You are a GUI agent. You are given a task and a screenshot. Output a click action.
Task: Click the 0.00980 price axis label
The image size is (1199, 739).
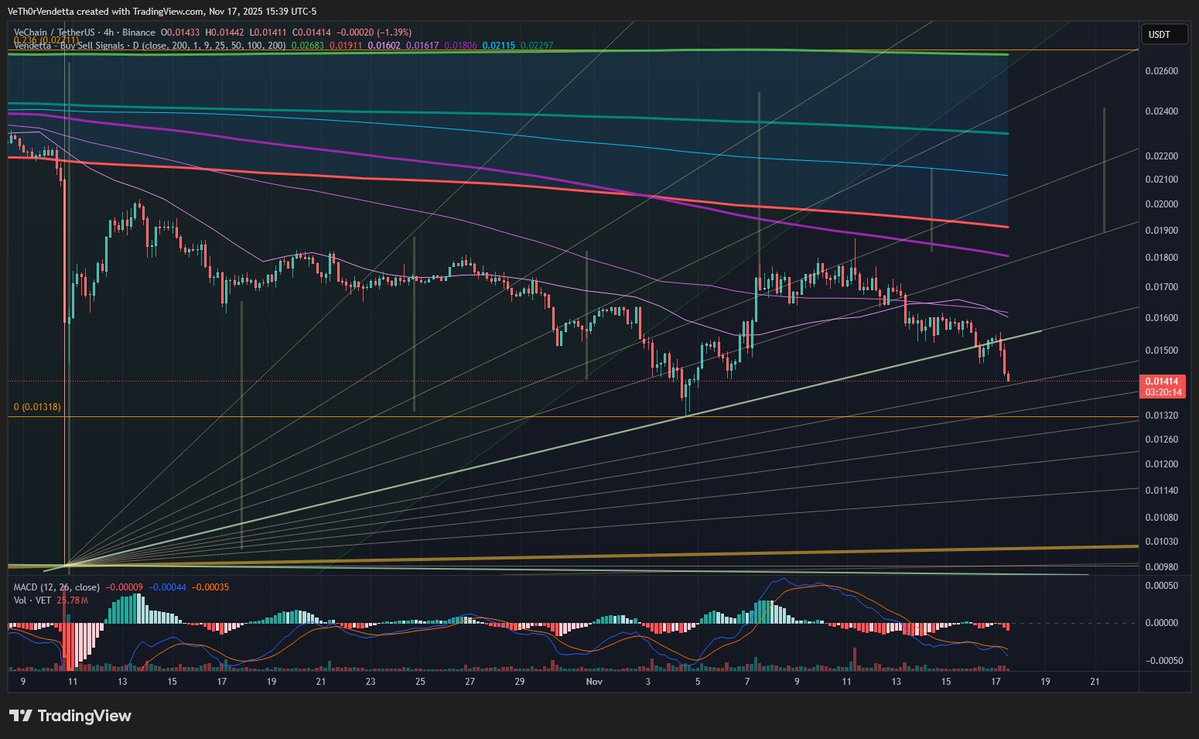[x=1161, y=567]
